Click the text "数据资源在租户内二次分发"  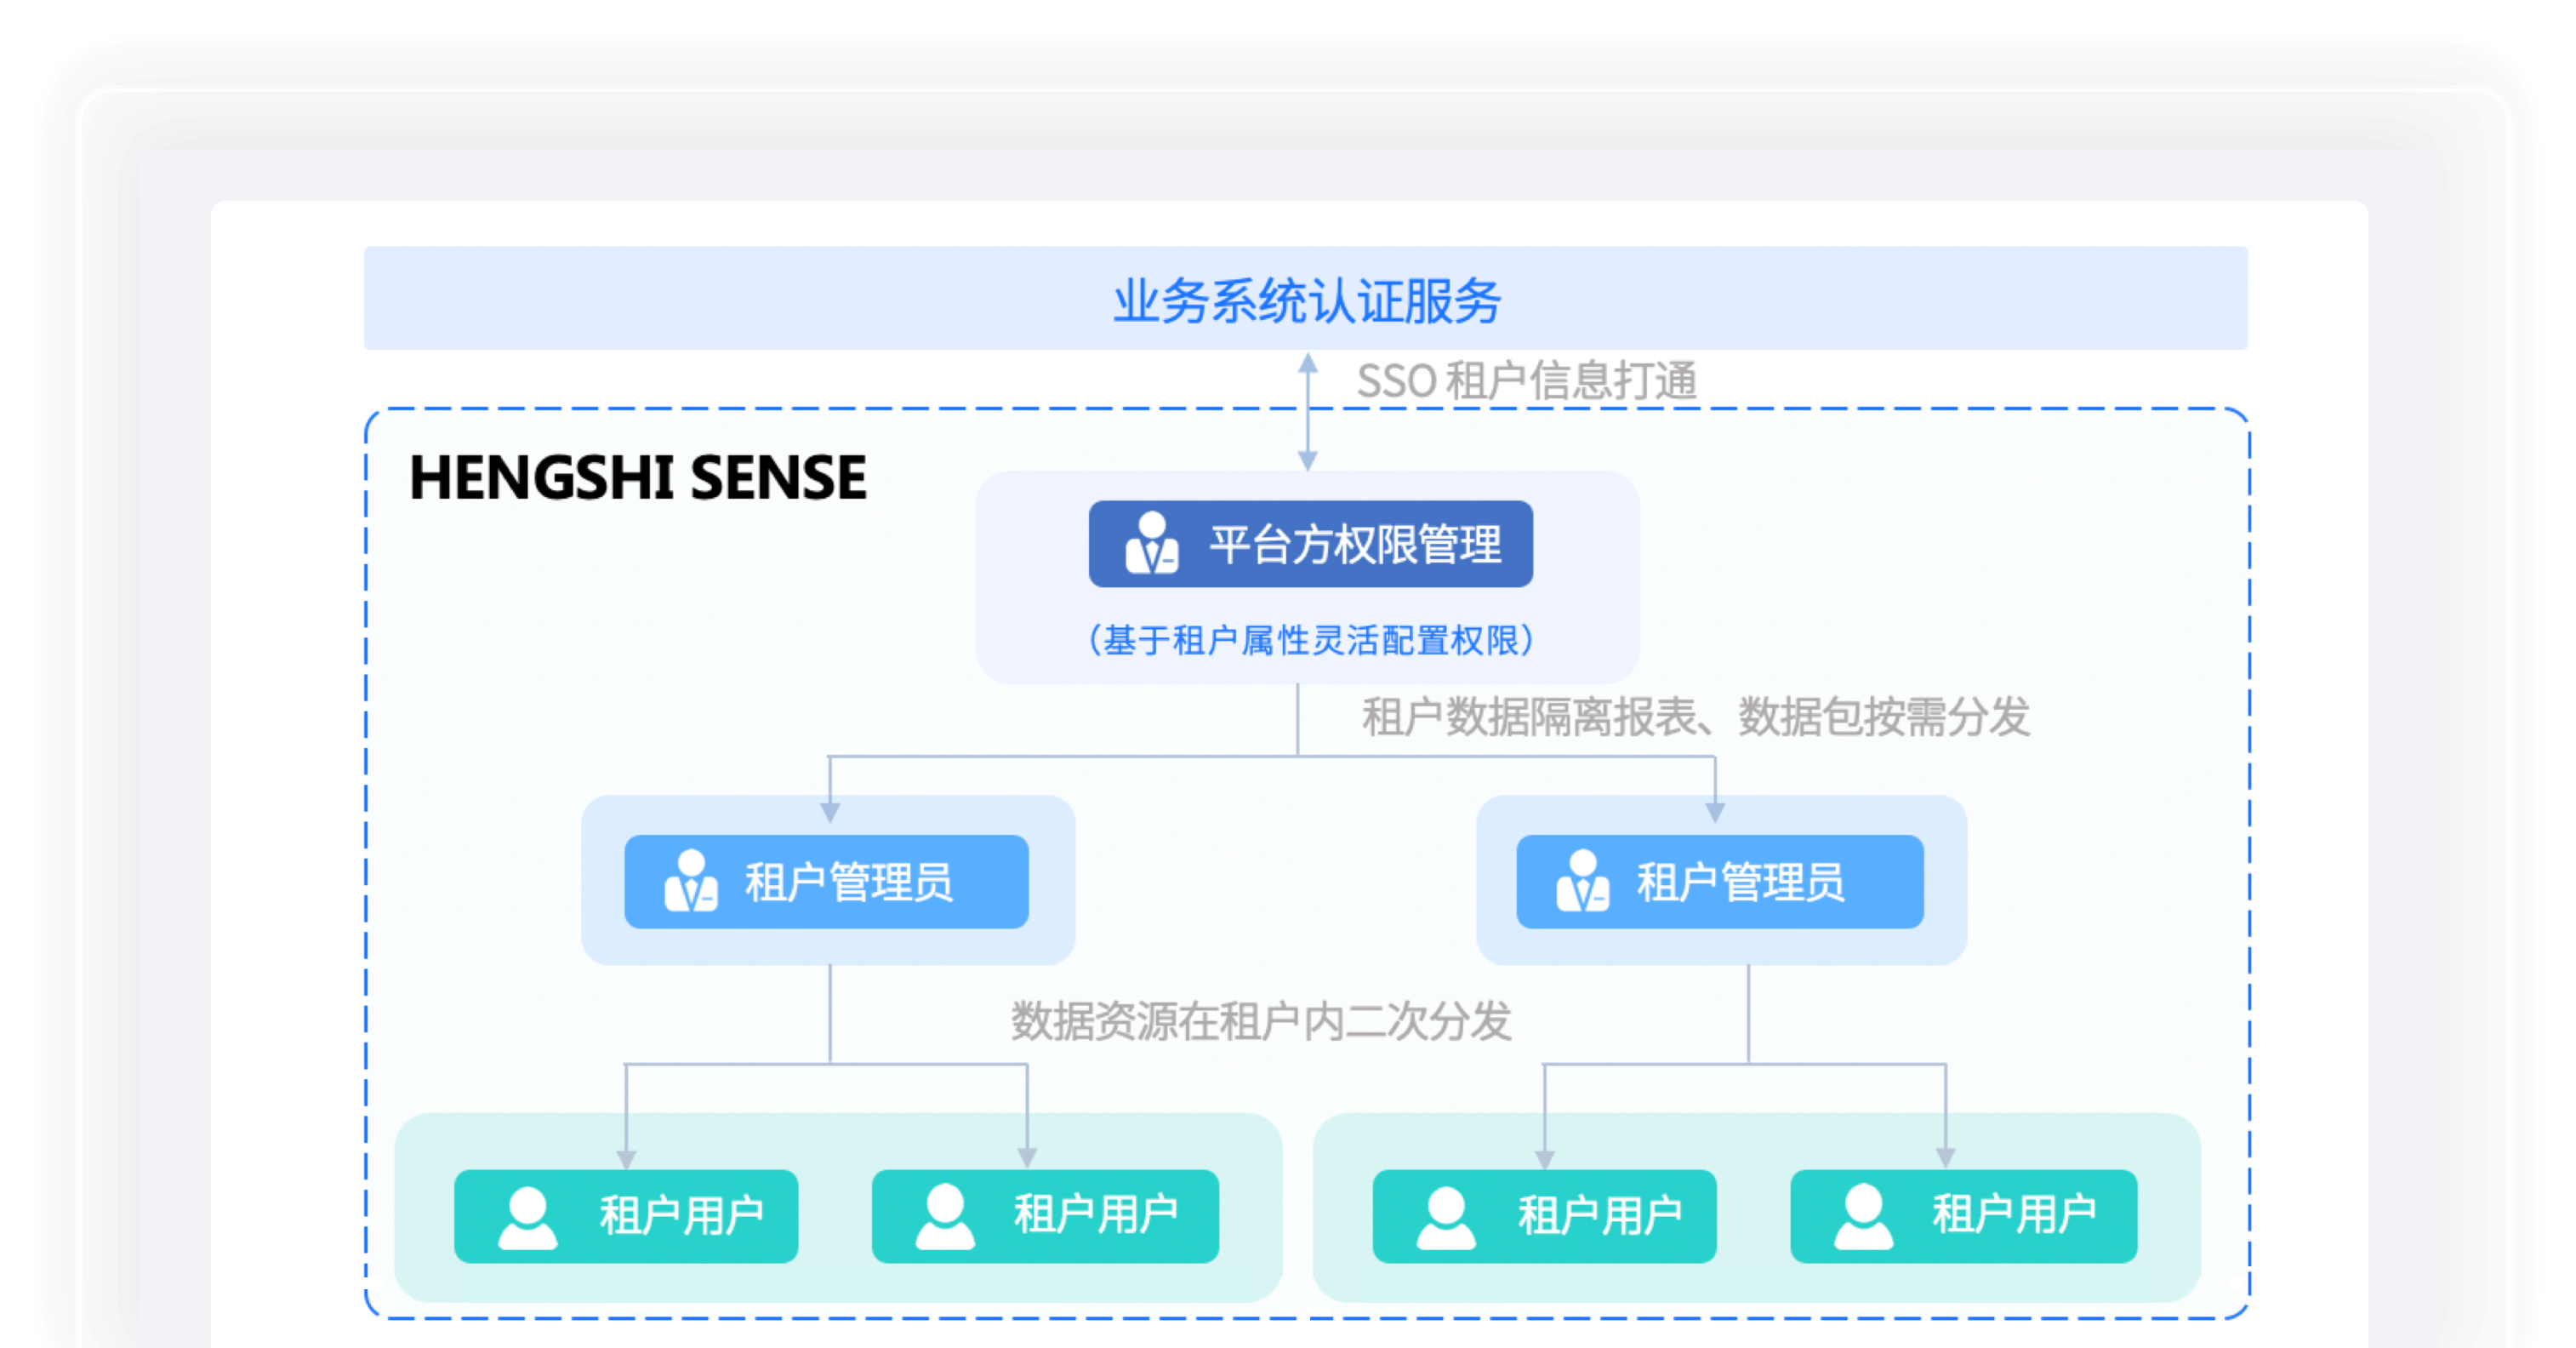[1261, 1021]
